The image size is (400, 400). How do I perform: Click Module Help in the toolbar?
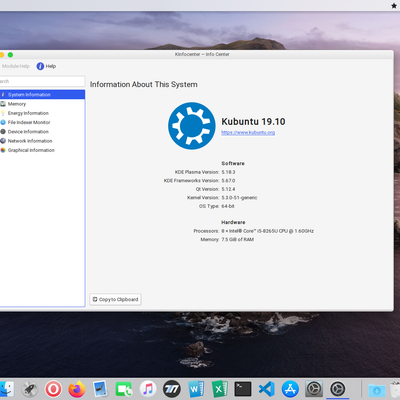pyautogui.click(x=16, y=66)
